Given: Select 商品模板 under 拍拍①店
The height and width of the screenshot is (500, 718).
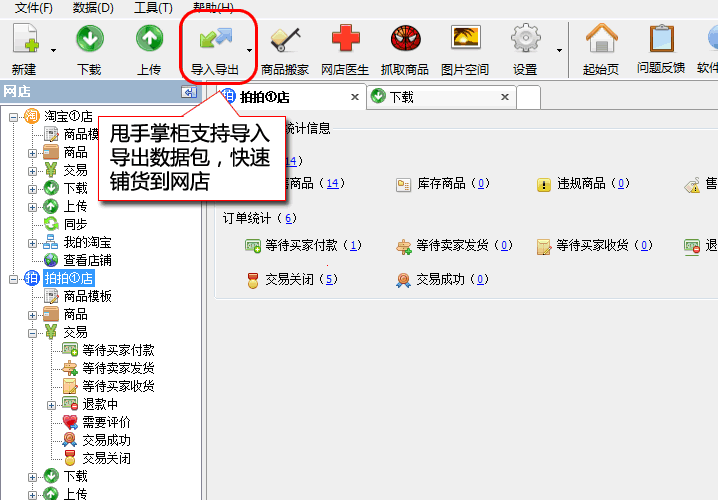Looking at the screenshot, I should (x=87, y=296).
